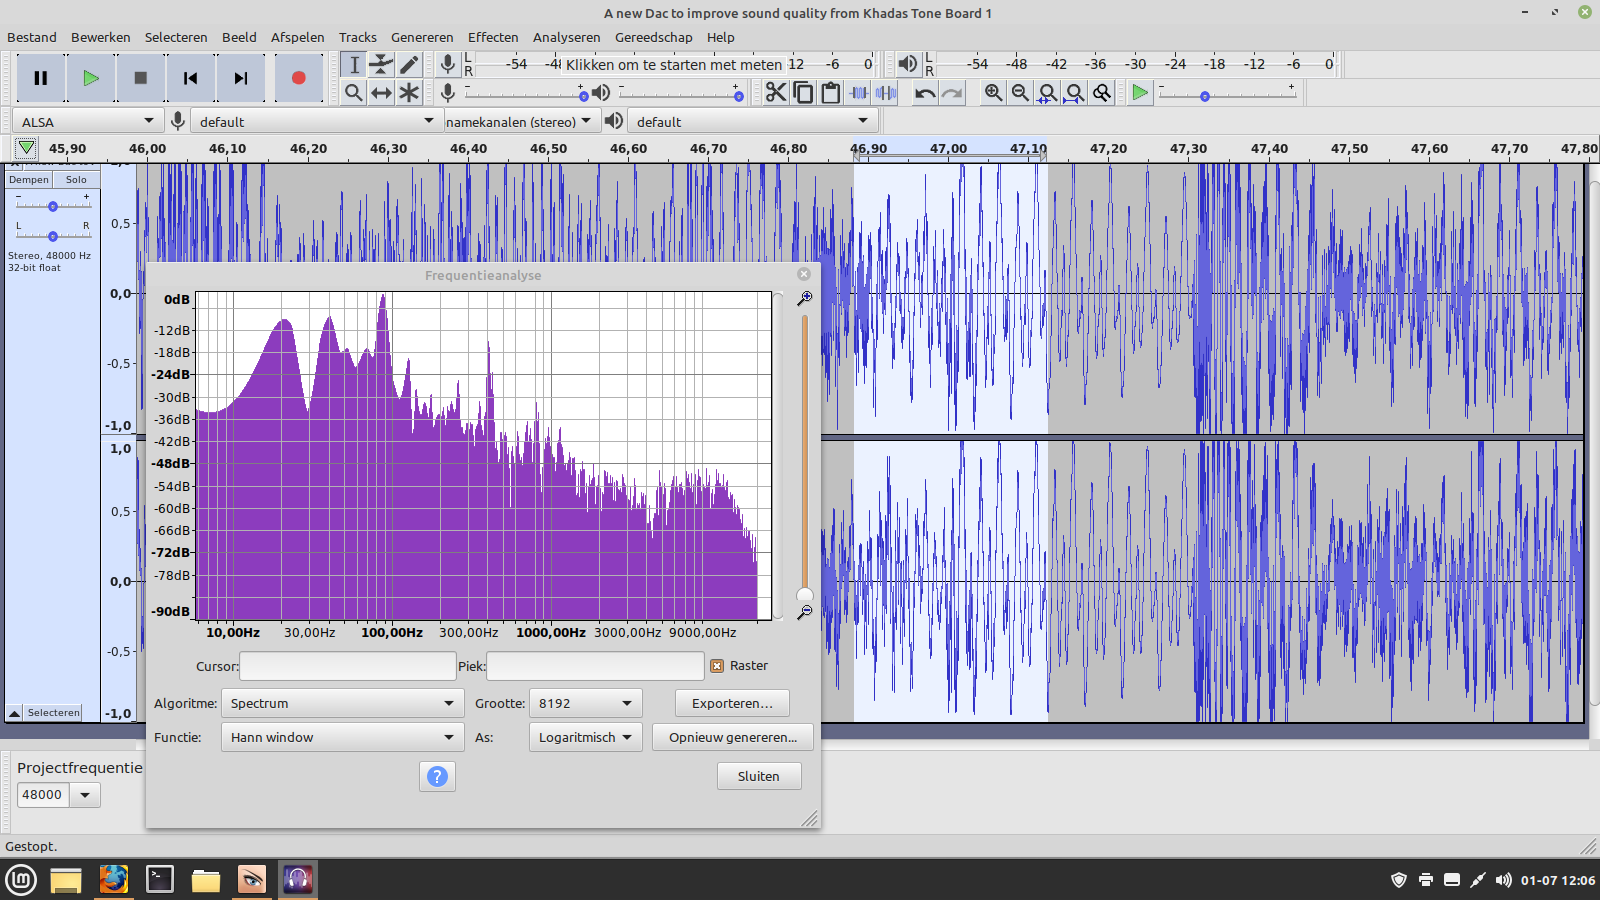The width and height of the screenshot is (1600, 900).
Task: Toggle the green timeline pinned playhead button
Action: click(26, 148)
